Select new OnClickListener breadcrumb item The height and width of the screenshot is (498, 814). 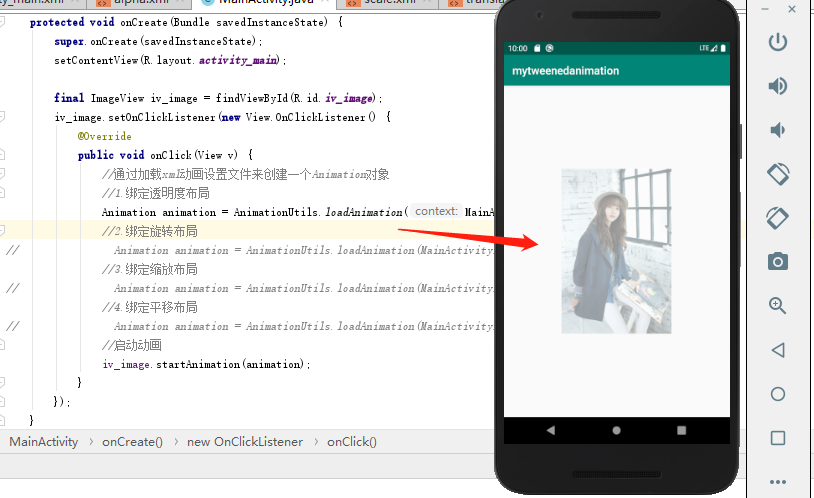[245, 442]
